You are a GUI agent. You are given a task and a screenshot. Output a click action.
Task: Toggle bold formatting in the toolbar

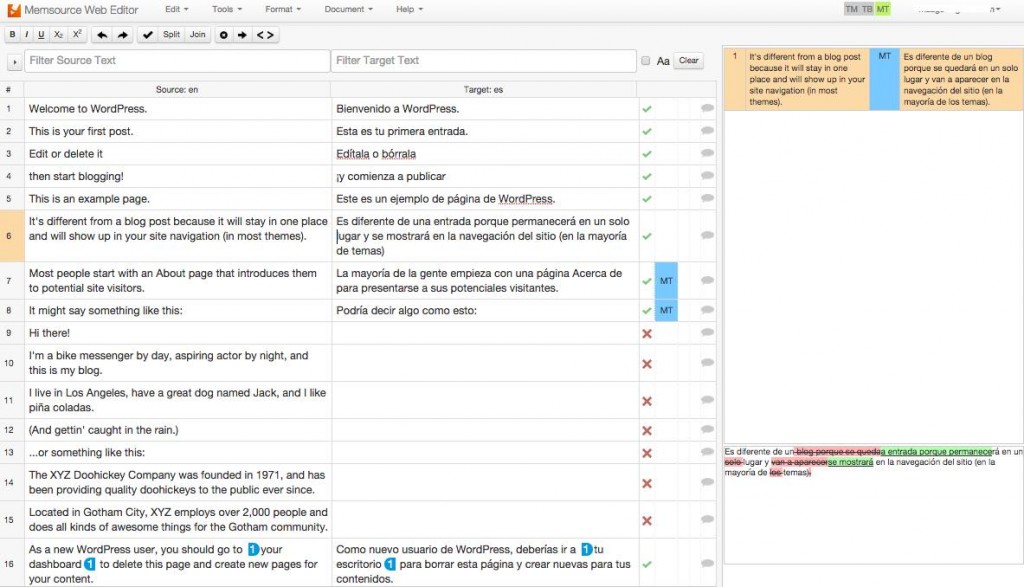click(12, 35)
